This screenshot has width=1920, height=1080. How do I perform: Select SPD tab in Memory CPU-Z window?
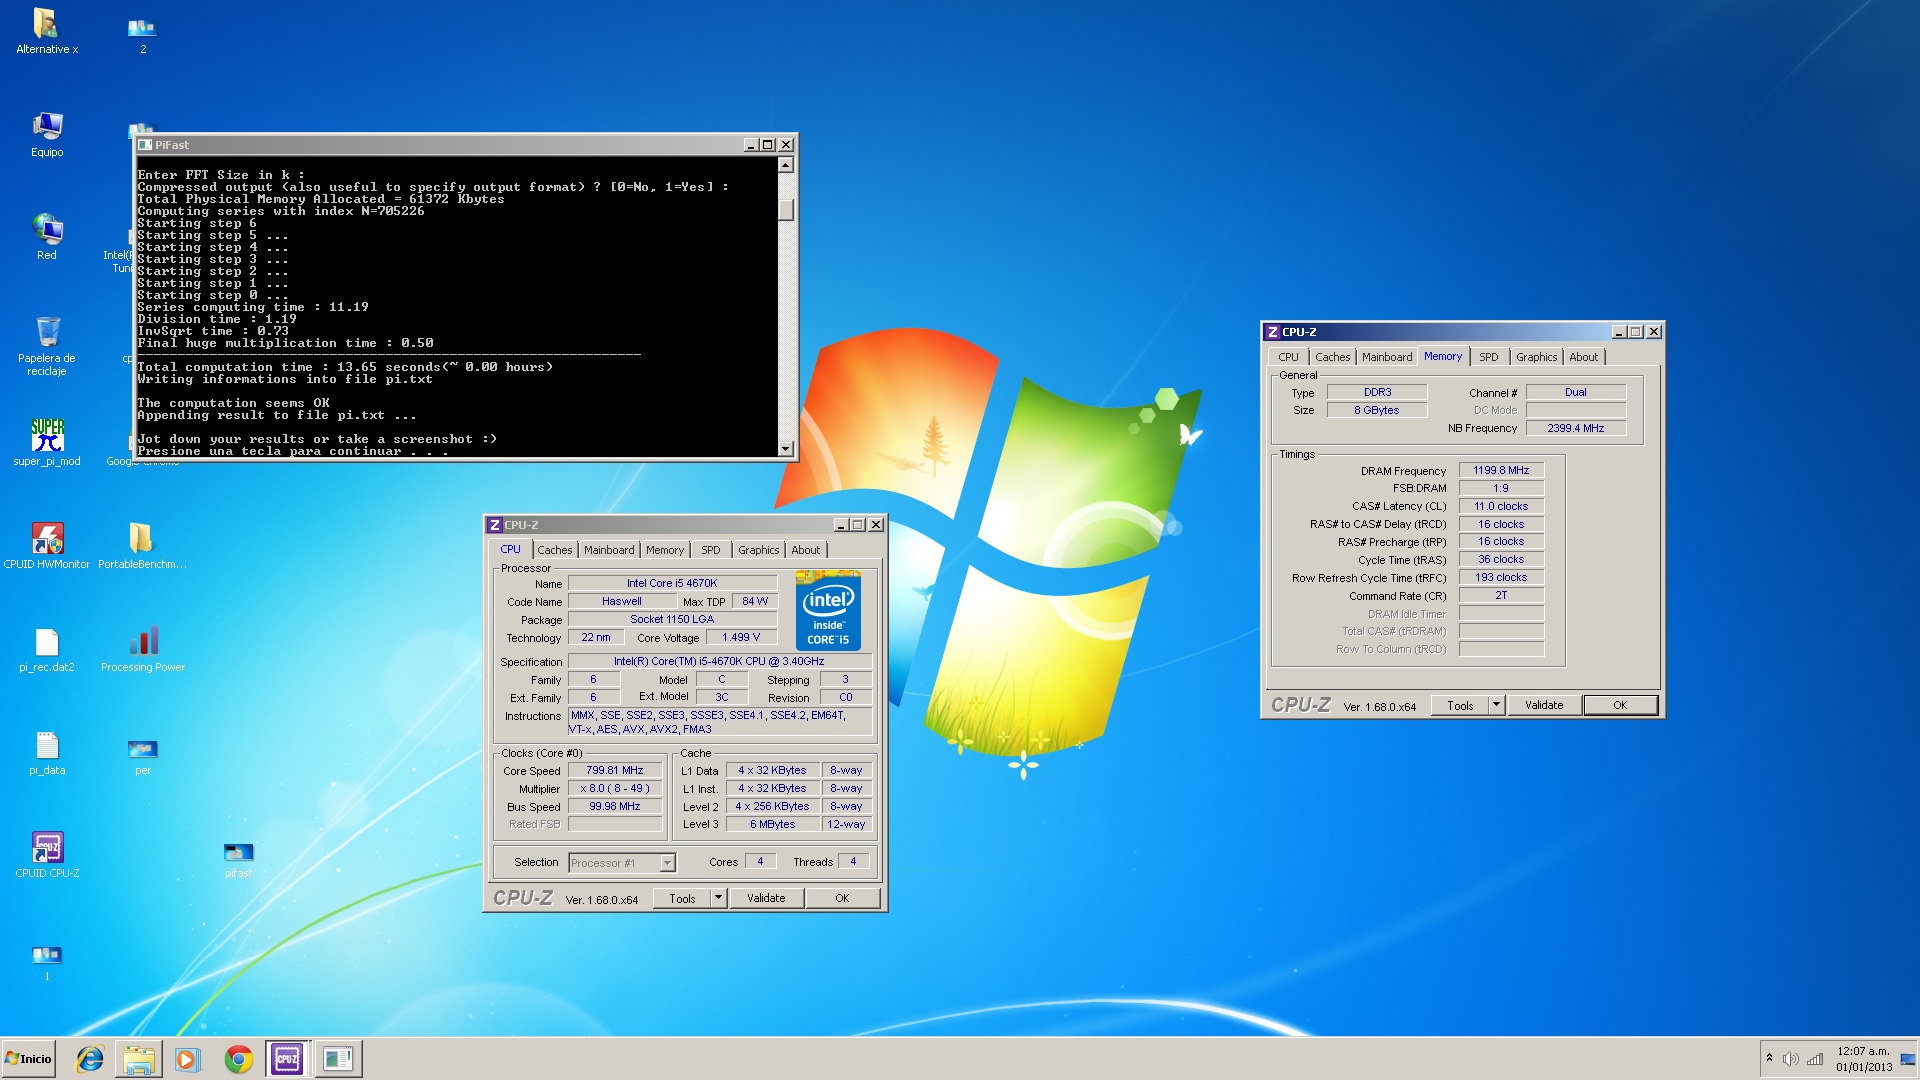tap(1489, 357)
